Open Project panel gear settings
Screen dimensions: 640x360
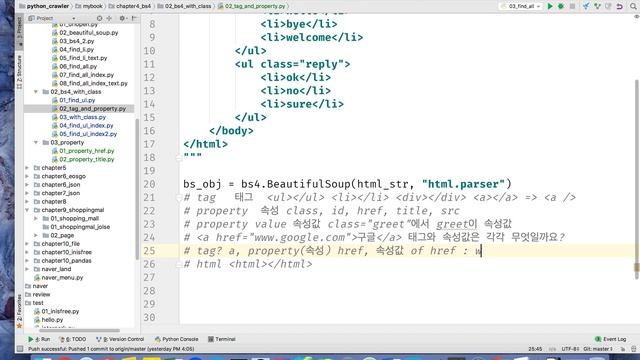(x=122, y=18)
